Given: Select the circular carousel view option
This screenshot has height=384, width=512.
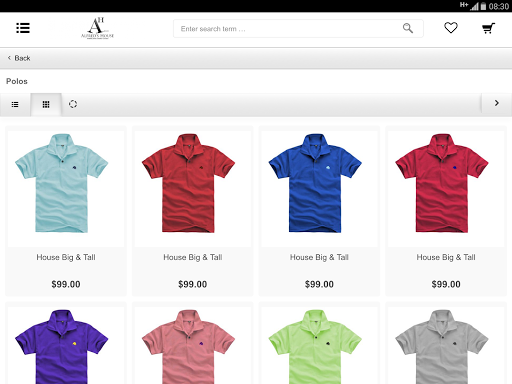Looking at the screenshot, I should coord(73,104).
